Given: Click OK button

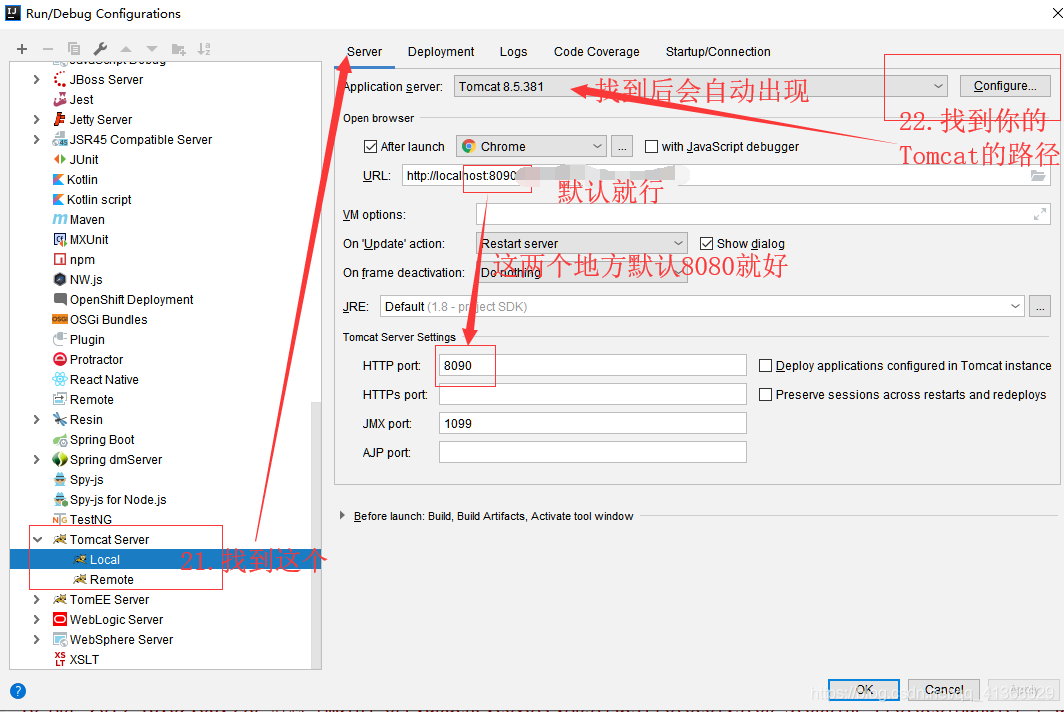Looking at the screenshot, I should (864, 690).
